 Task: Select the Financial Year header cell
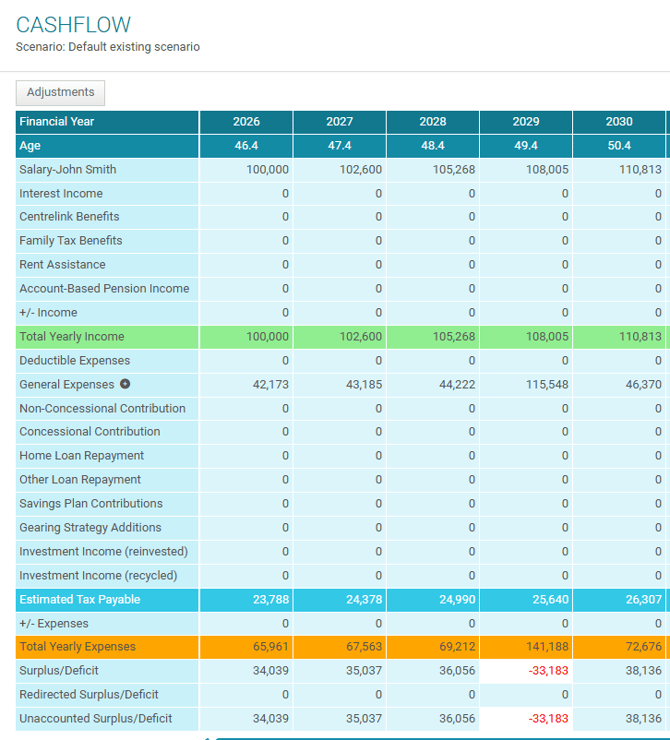click(57, 122)
